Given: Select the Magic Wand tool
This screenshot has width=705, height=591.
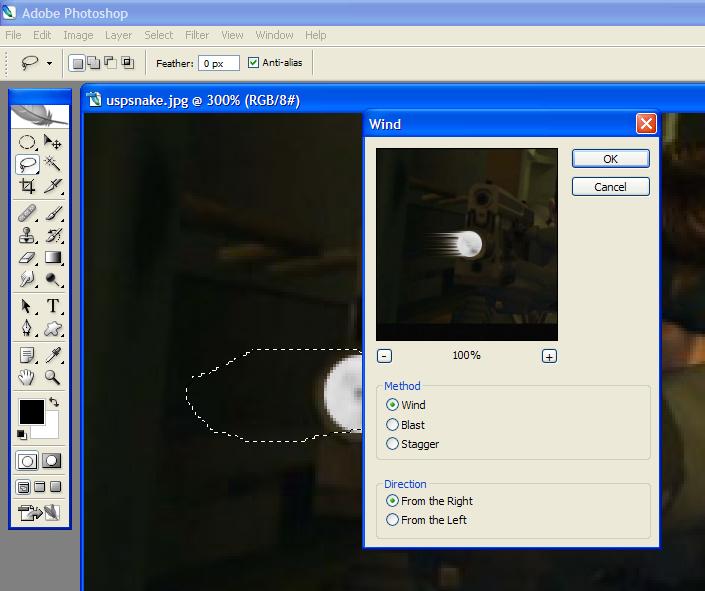Looking at the screenshot, I should (53, 165).
